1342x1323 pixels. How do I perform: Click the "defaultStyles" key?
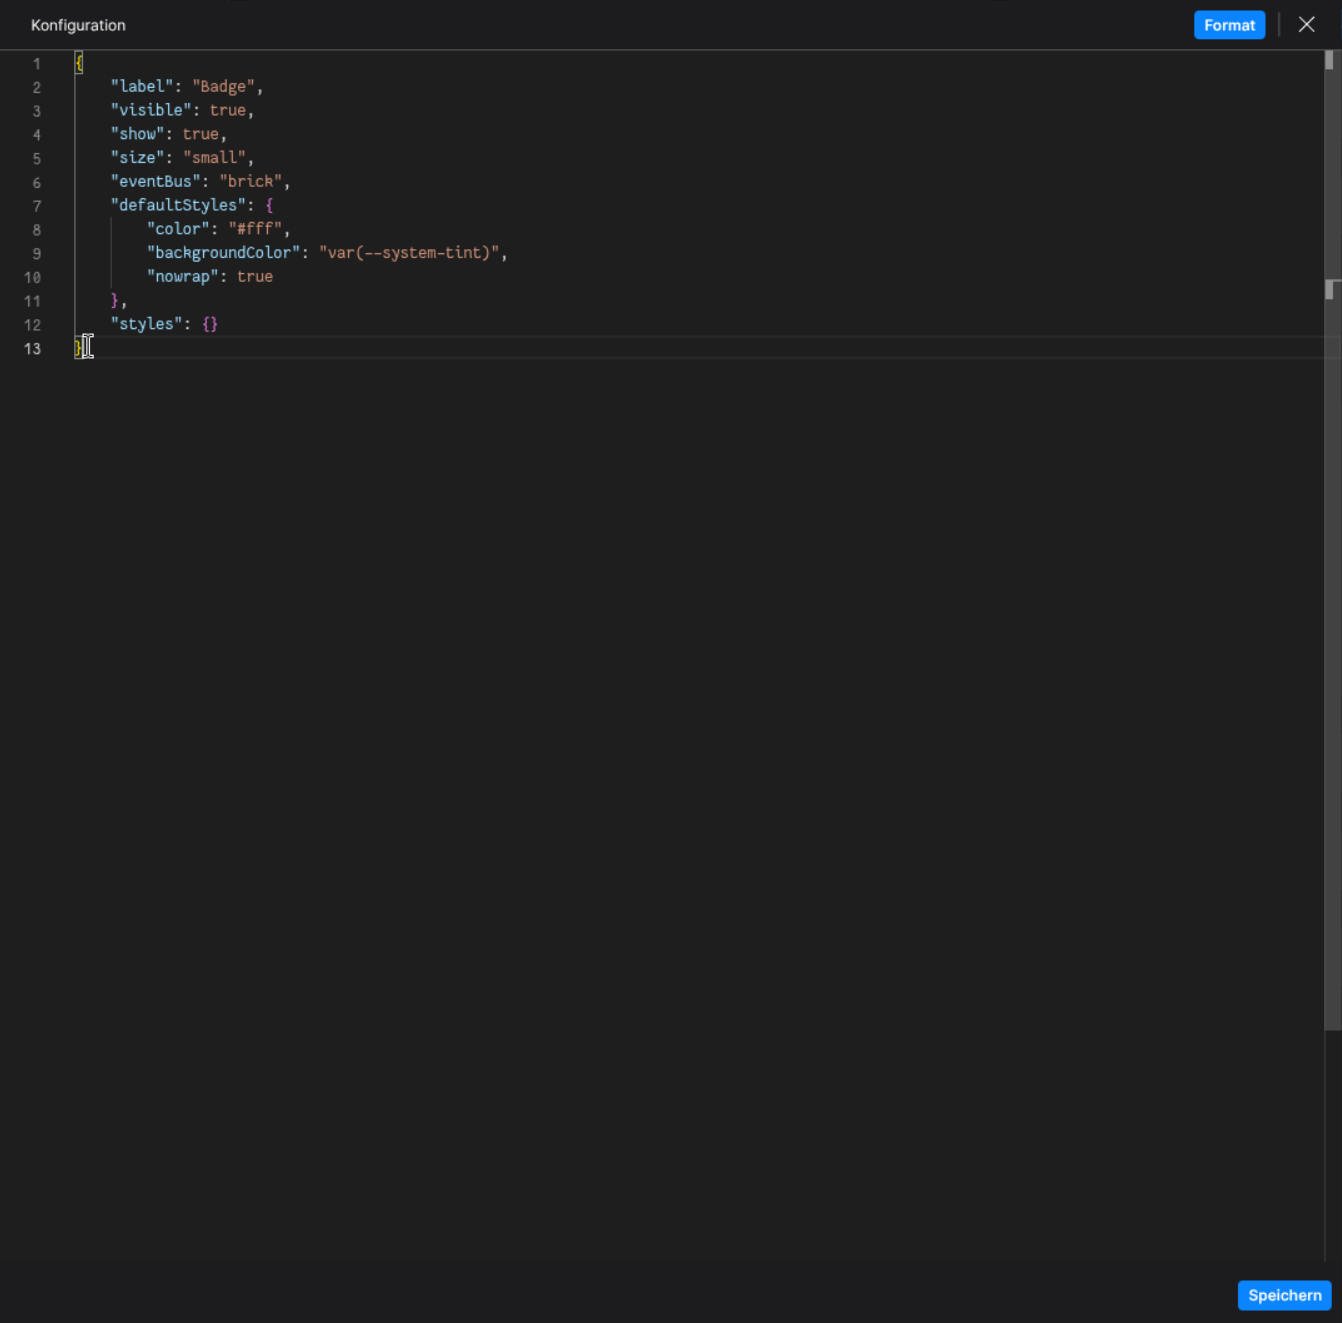coord(178,205)
